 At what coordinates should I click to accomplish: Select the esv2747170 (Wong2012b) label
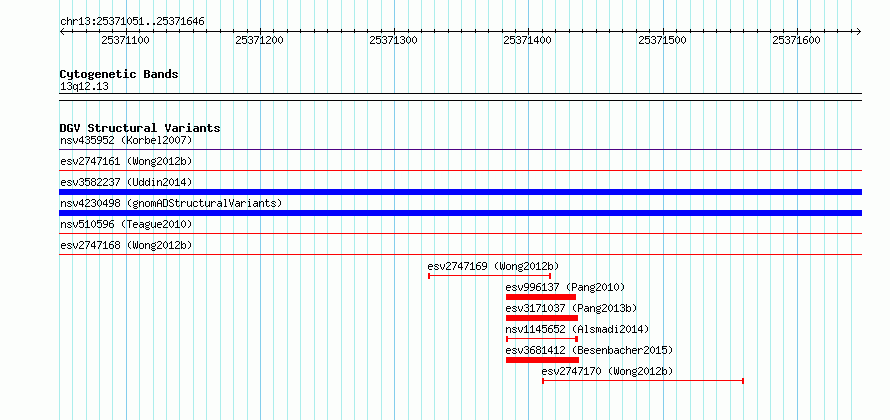607,372
